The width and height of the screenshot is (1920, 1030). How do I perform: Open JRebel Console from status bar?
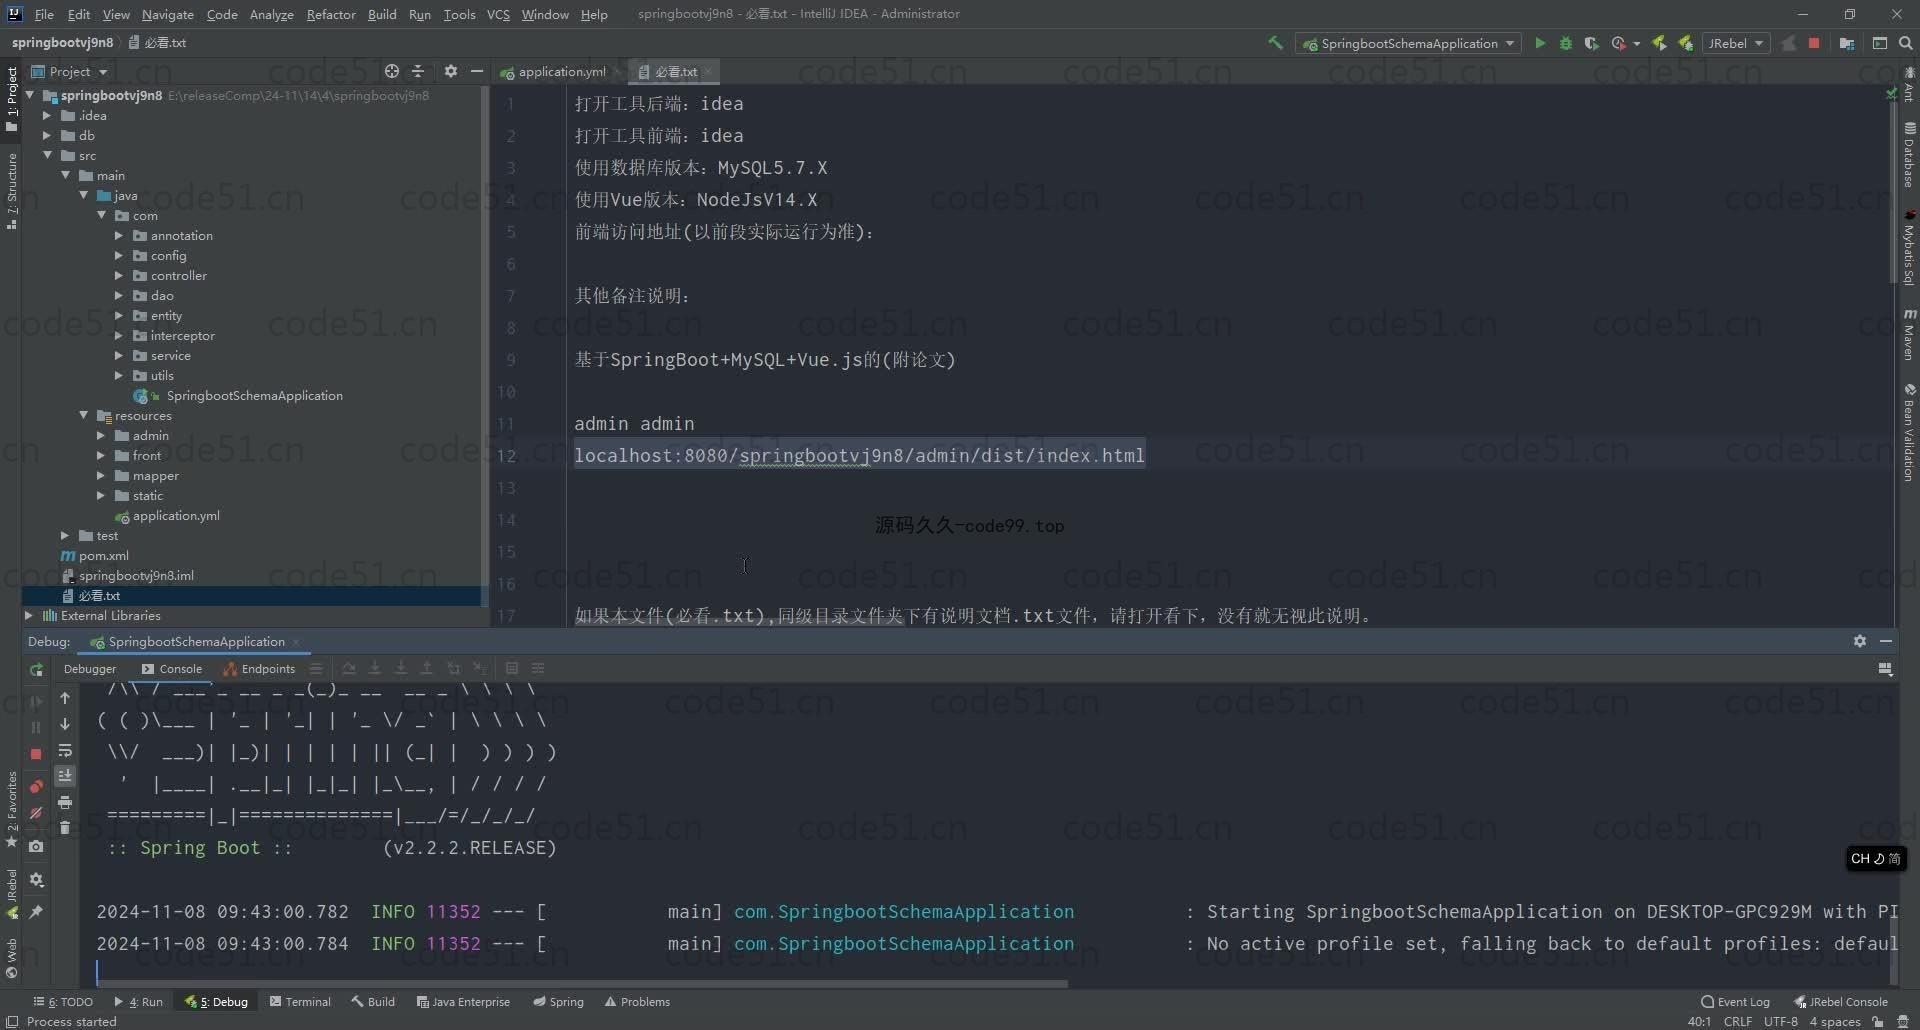[1841, 1002]
